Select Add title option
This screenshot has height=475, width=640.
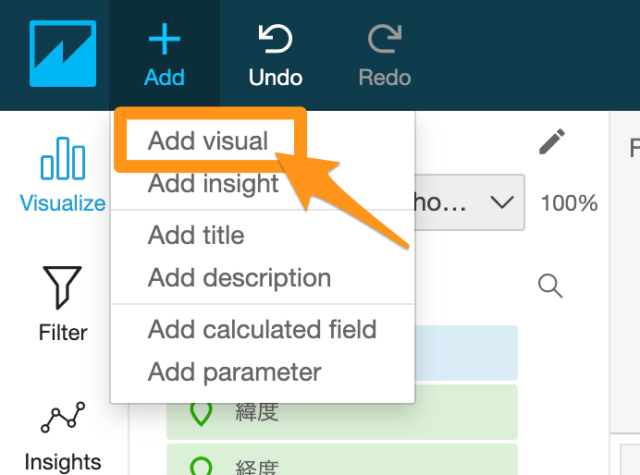[196, 235]
